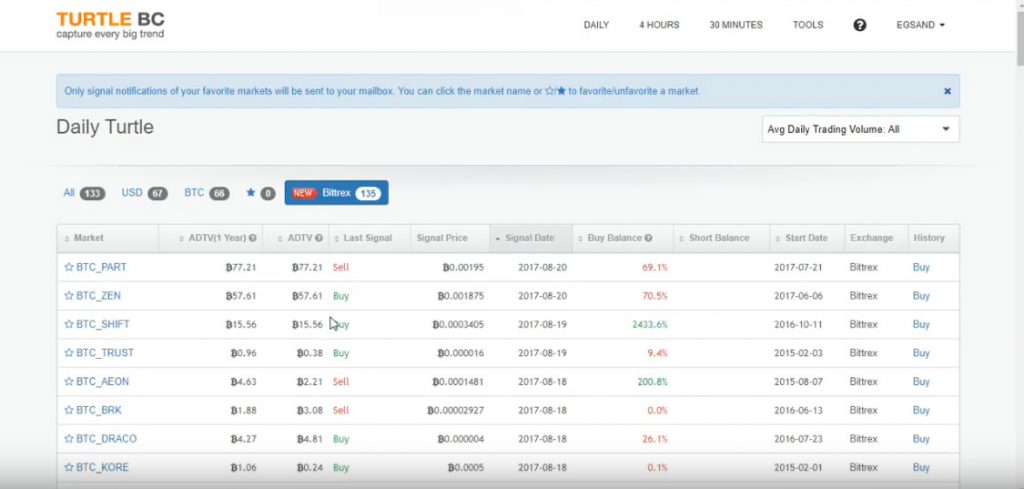Select the NEW Bittrex tab
Image resolution: width=1024 pixels, height=489 pixels.
pyautogui.click(x=336, y=193)
